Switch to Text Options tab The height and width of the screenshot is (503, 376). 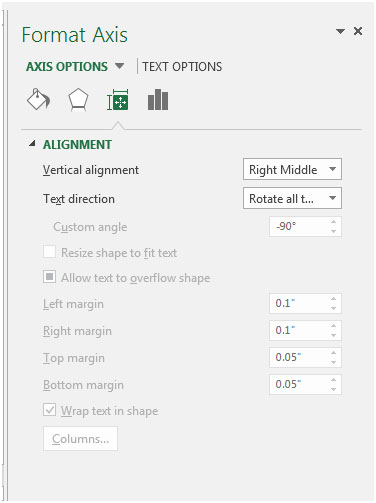click(182, 67)
